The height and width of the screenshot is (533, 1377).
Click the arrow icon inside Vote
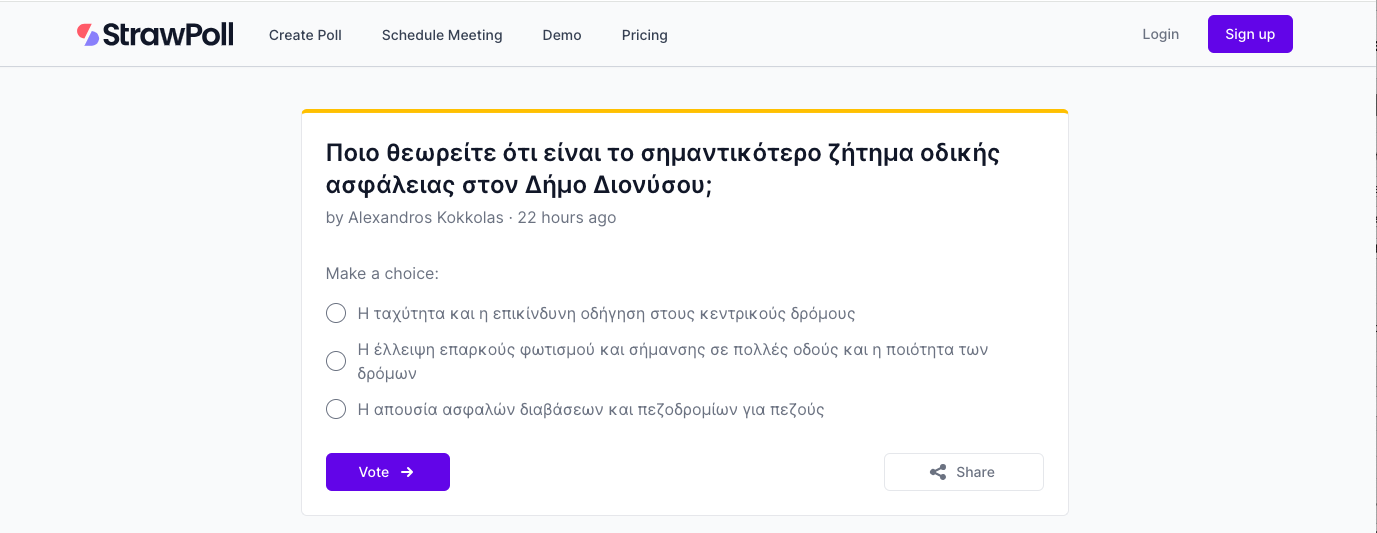point(407,472)
